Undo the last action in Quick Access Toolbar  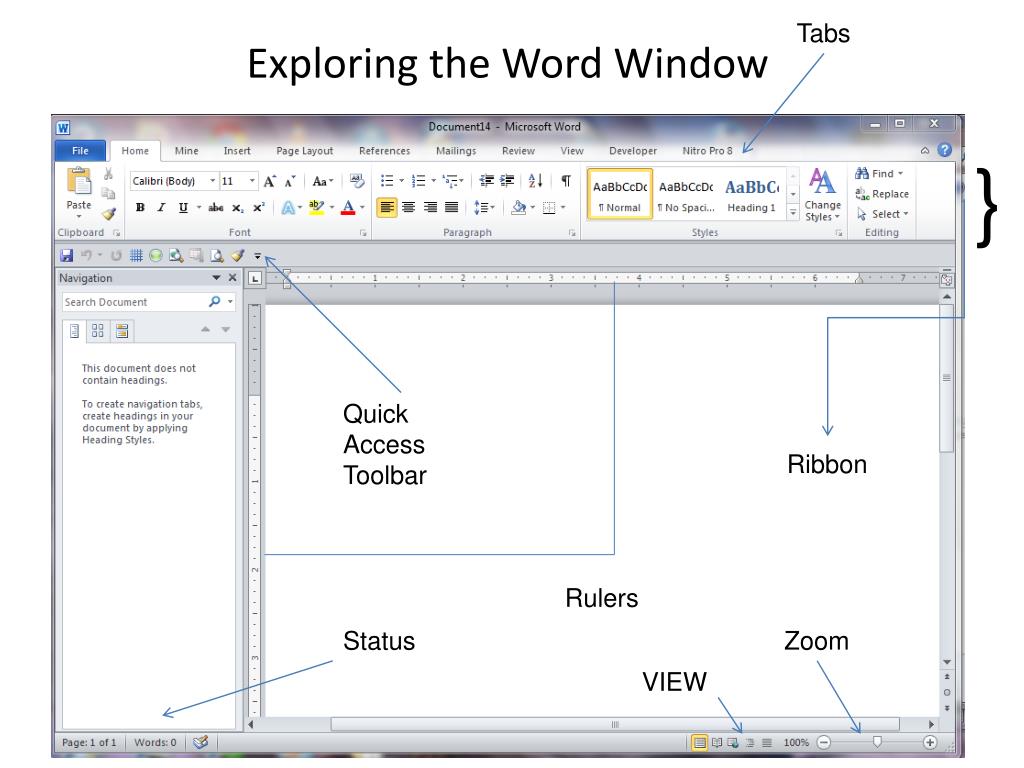pyautogui.click(x=86, y=256)
